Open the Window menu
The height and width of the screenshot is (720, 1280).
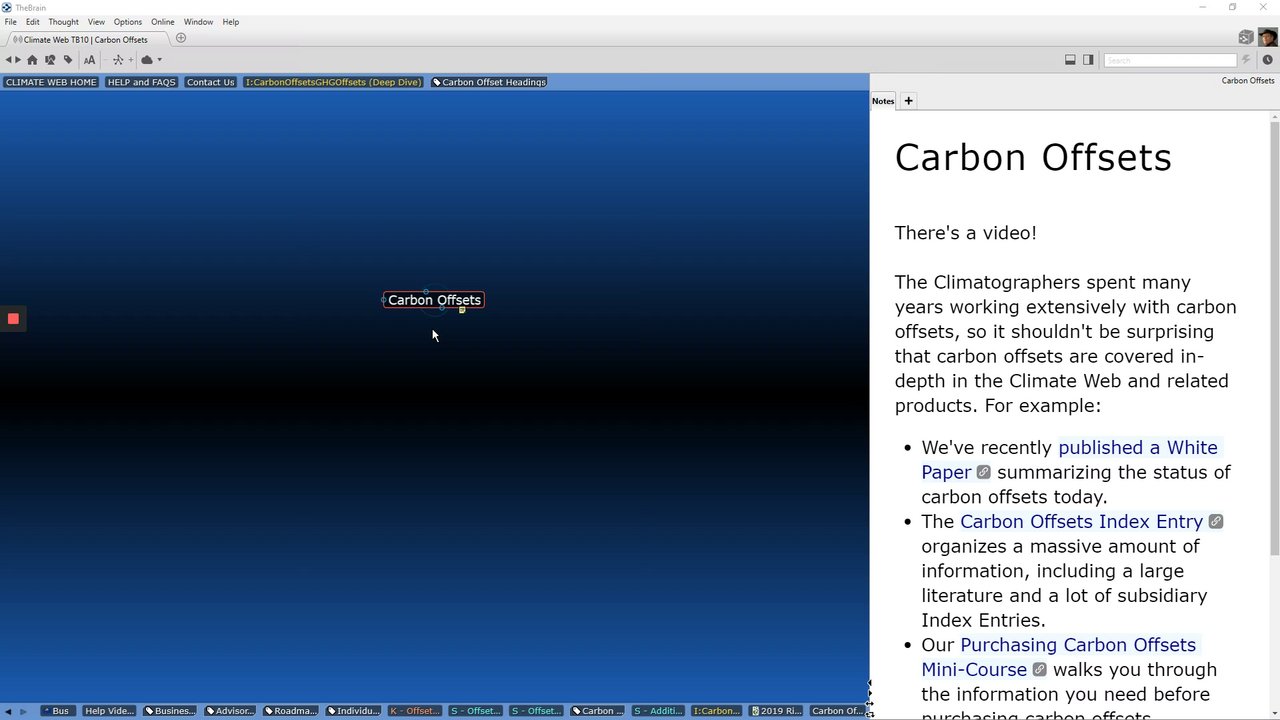coord(198,22)
